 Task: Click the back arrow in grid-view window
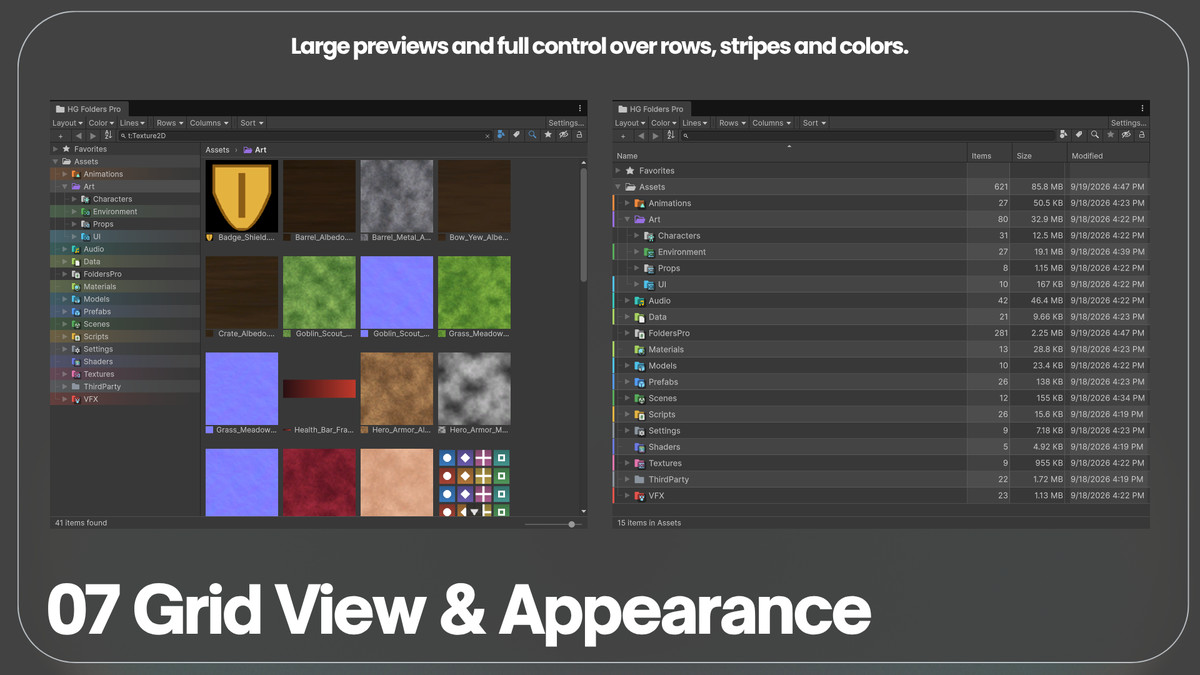click(x=79, y=136)
